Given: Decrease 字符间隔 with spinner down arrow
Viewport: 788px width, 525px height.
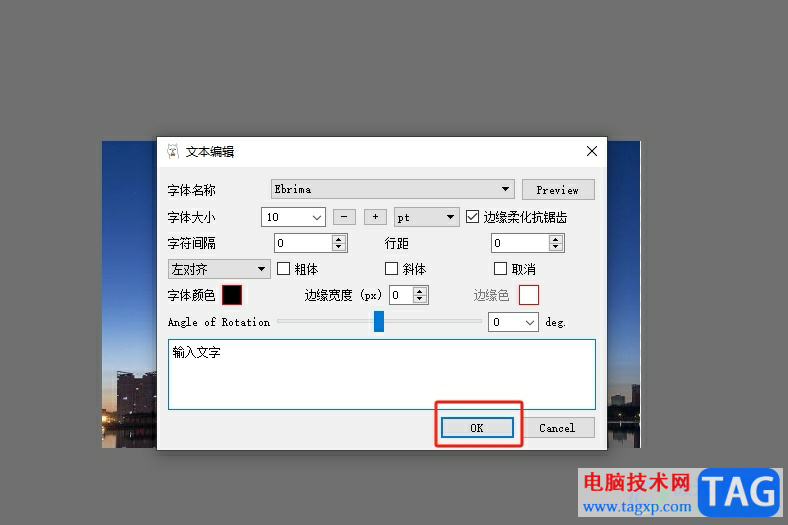Looking at the screenshot, I should pyautogui.click(x=339, y=247).
